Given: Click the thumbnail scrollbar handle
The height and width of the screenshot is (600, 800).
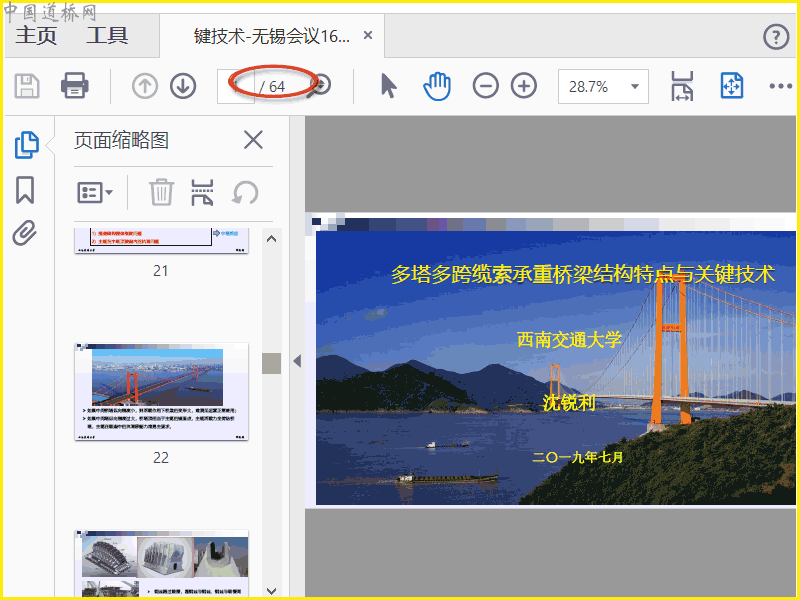Looking at the screenshot, I should click(271, 363).
